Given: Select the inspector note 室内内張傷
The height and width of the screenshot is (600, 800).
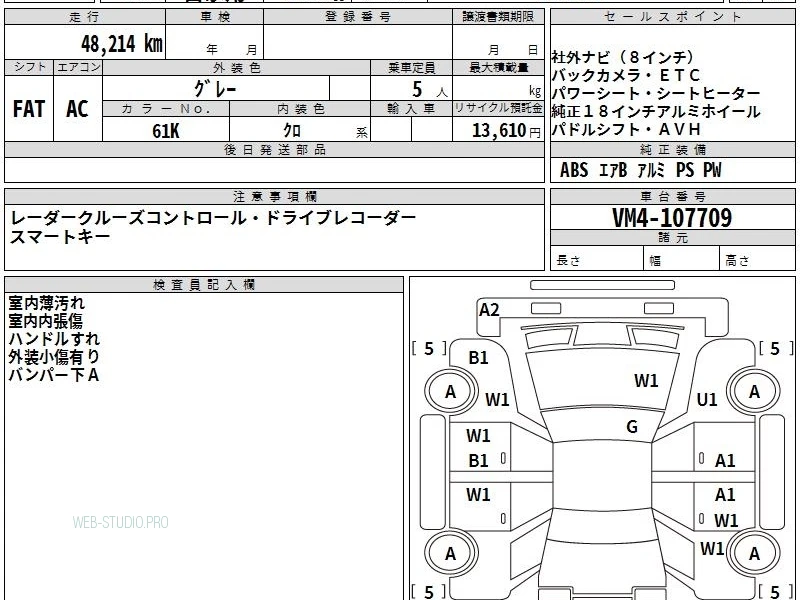Looking at the screenshot, I should click(45, 321).
